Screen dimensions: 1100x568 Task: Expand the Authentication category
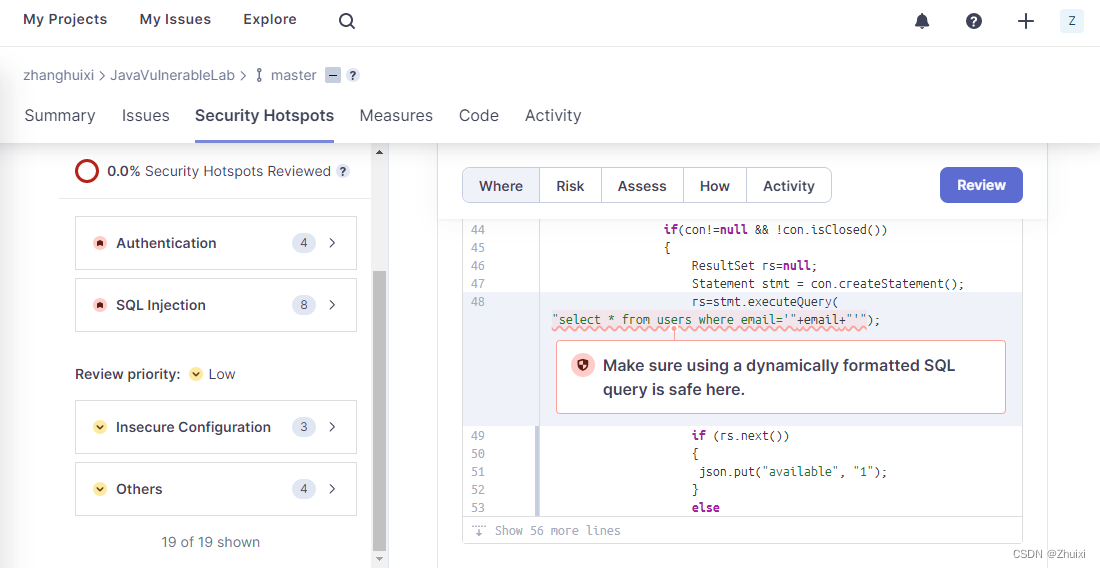[215, 243]
